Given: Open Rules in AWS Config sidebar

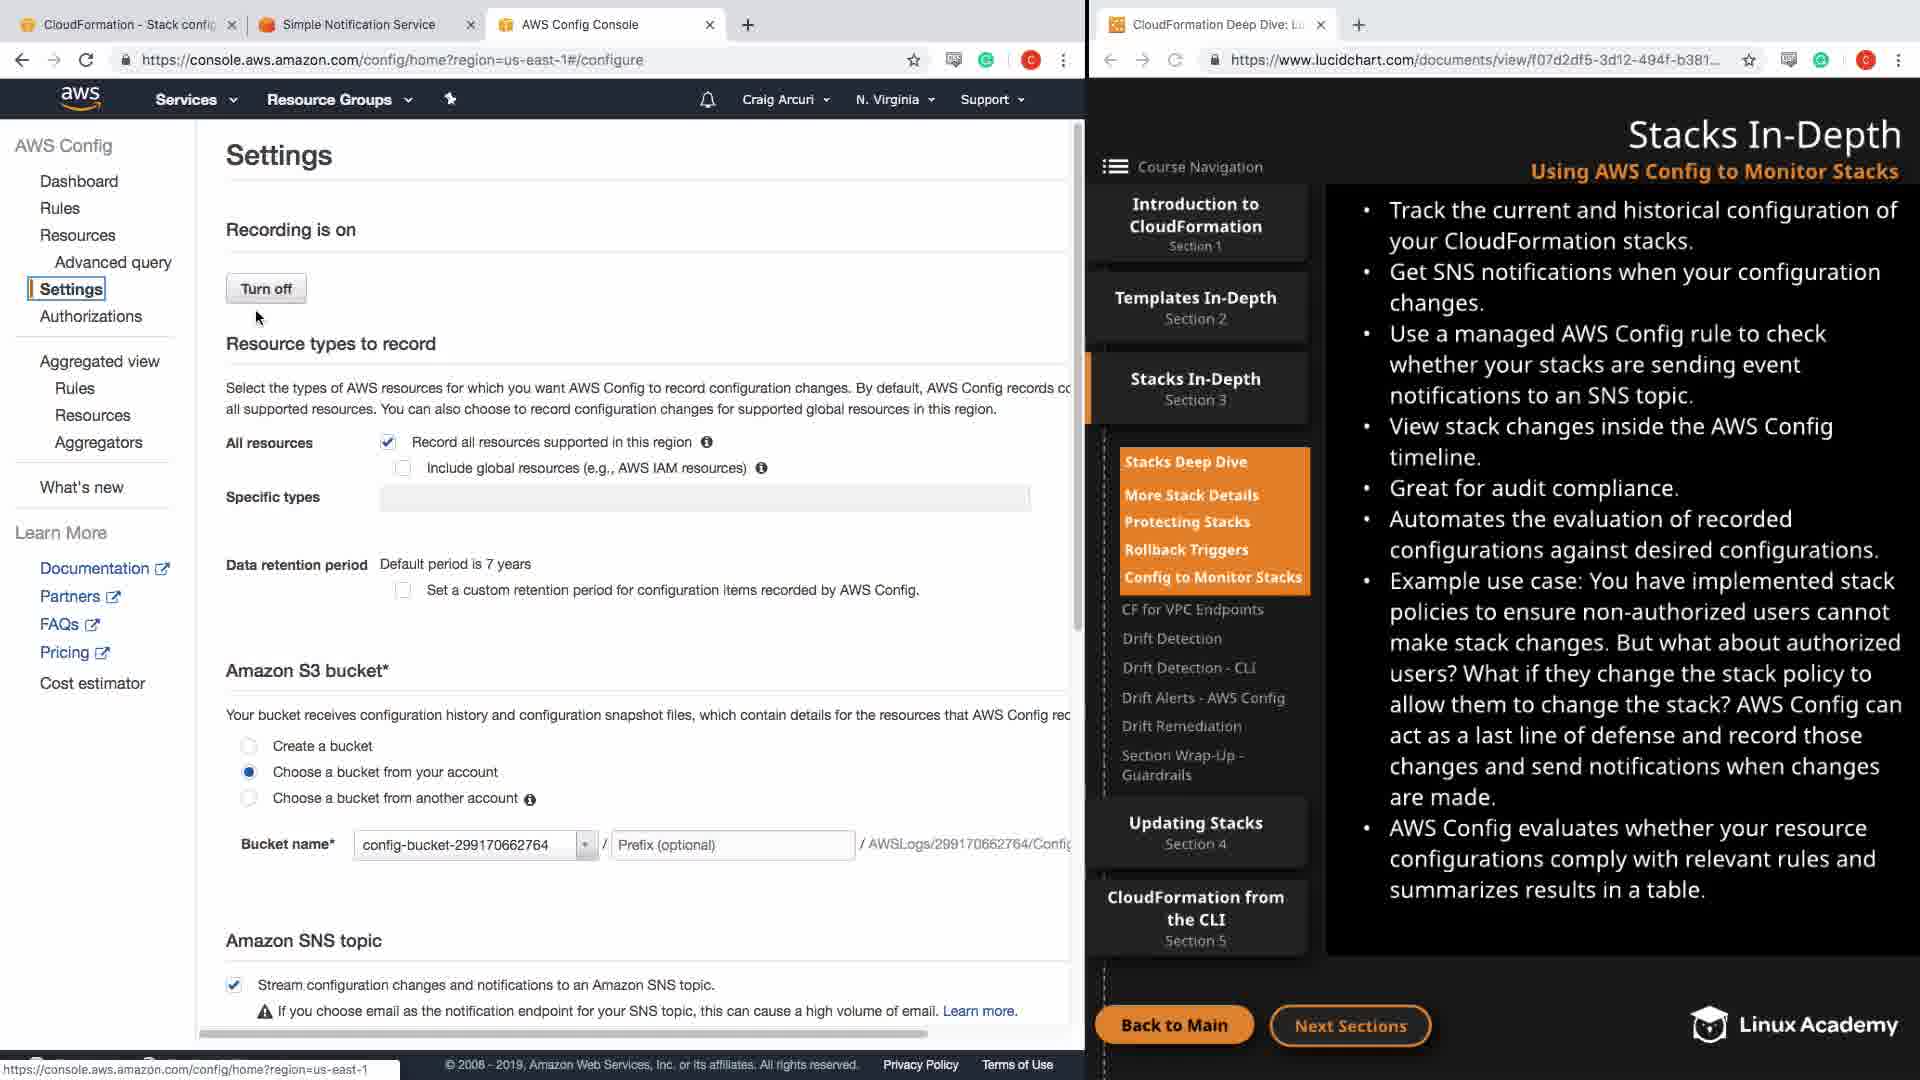Looking at the screenshot, I should 60,208.
